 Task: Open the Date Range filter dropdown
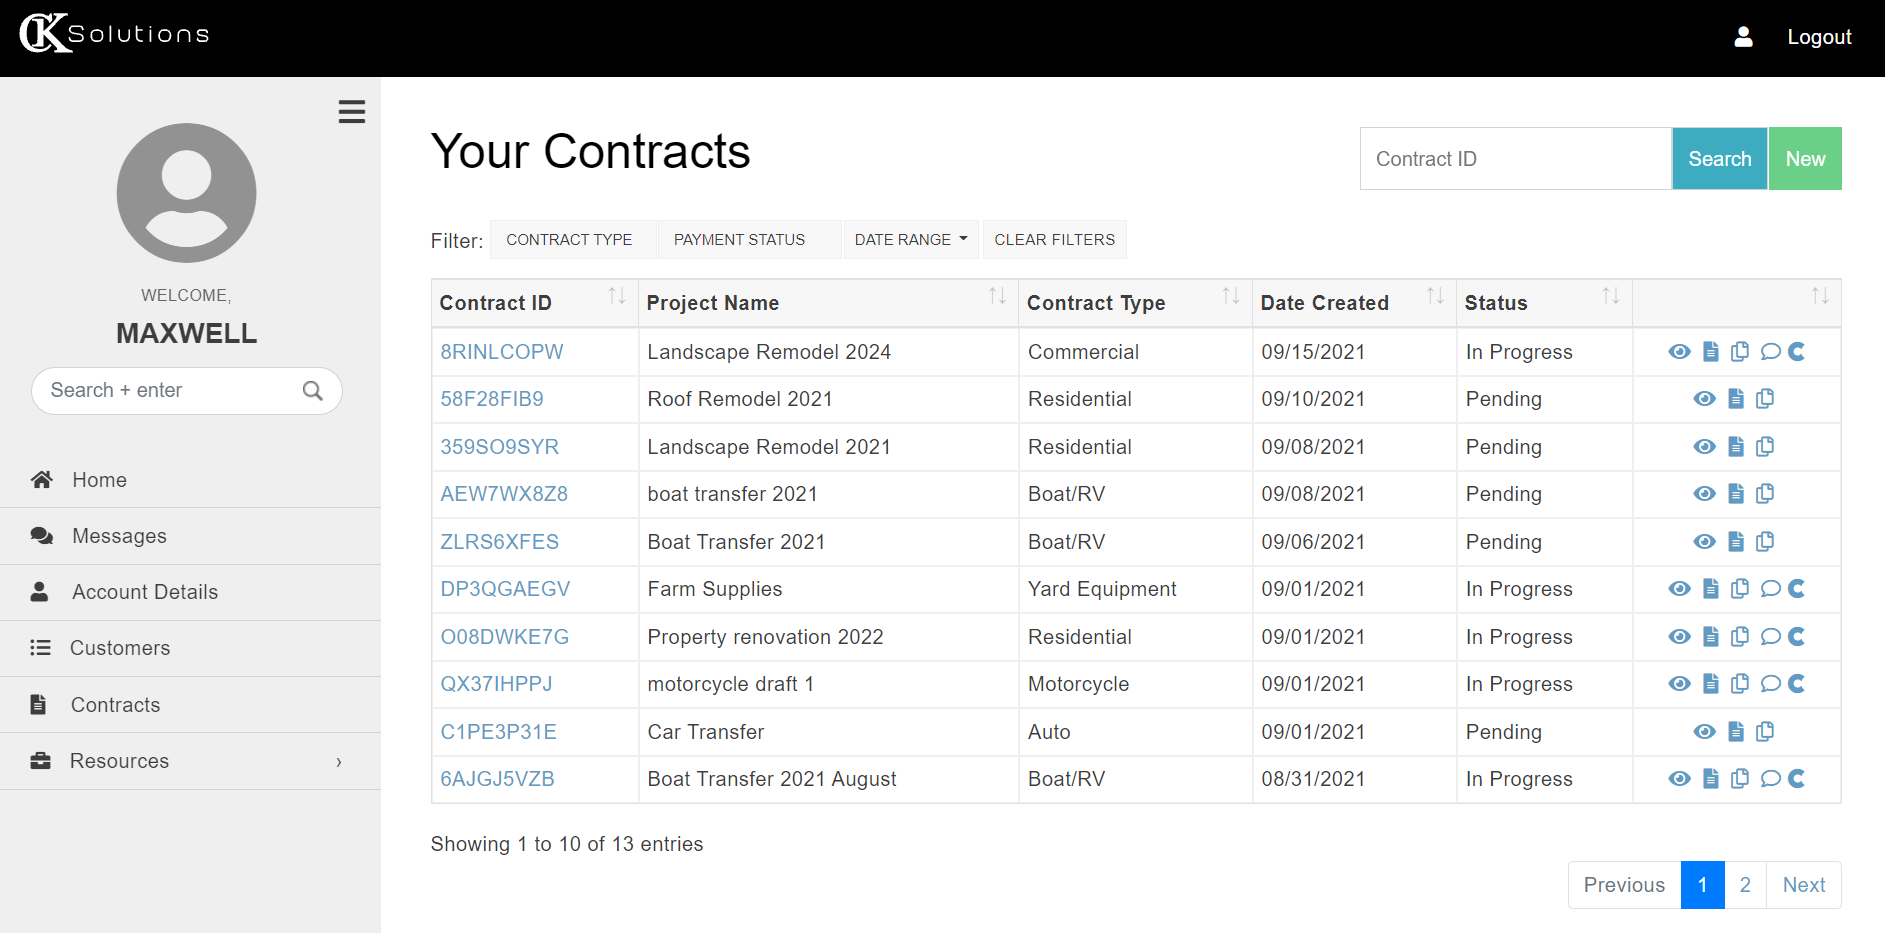click(911, 240)
